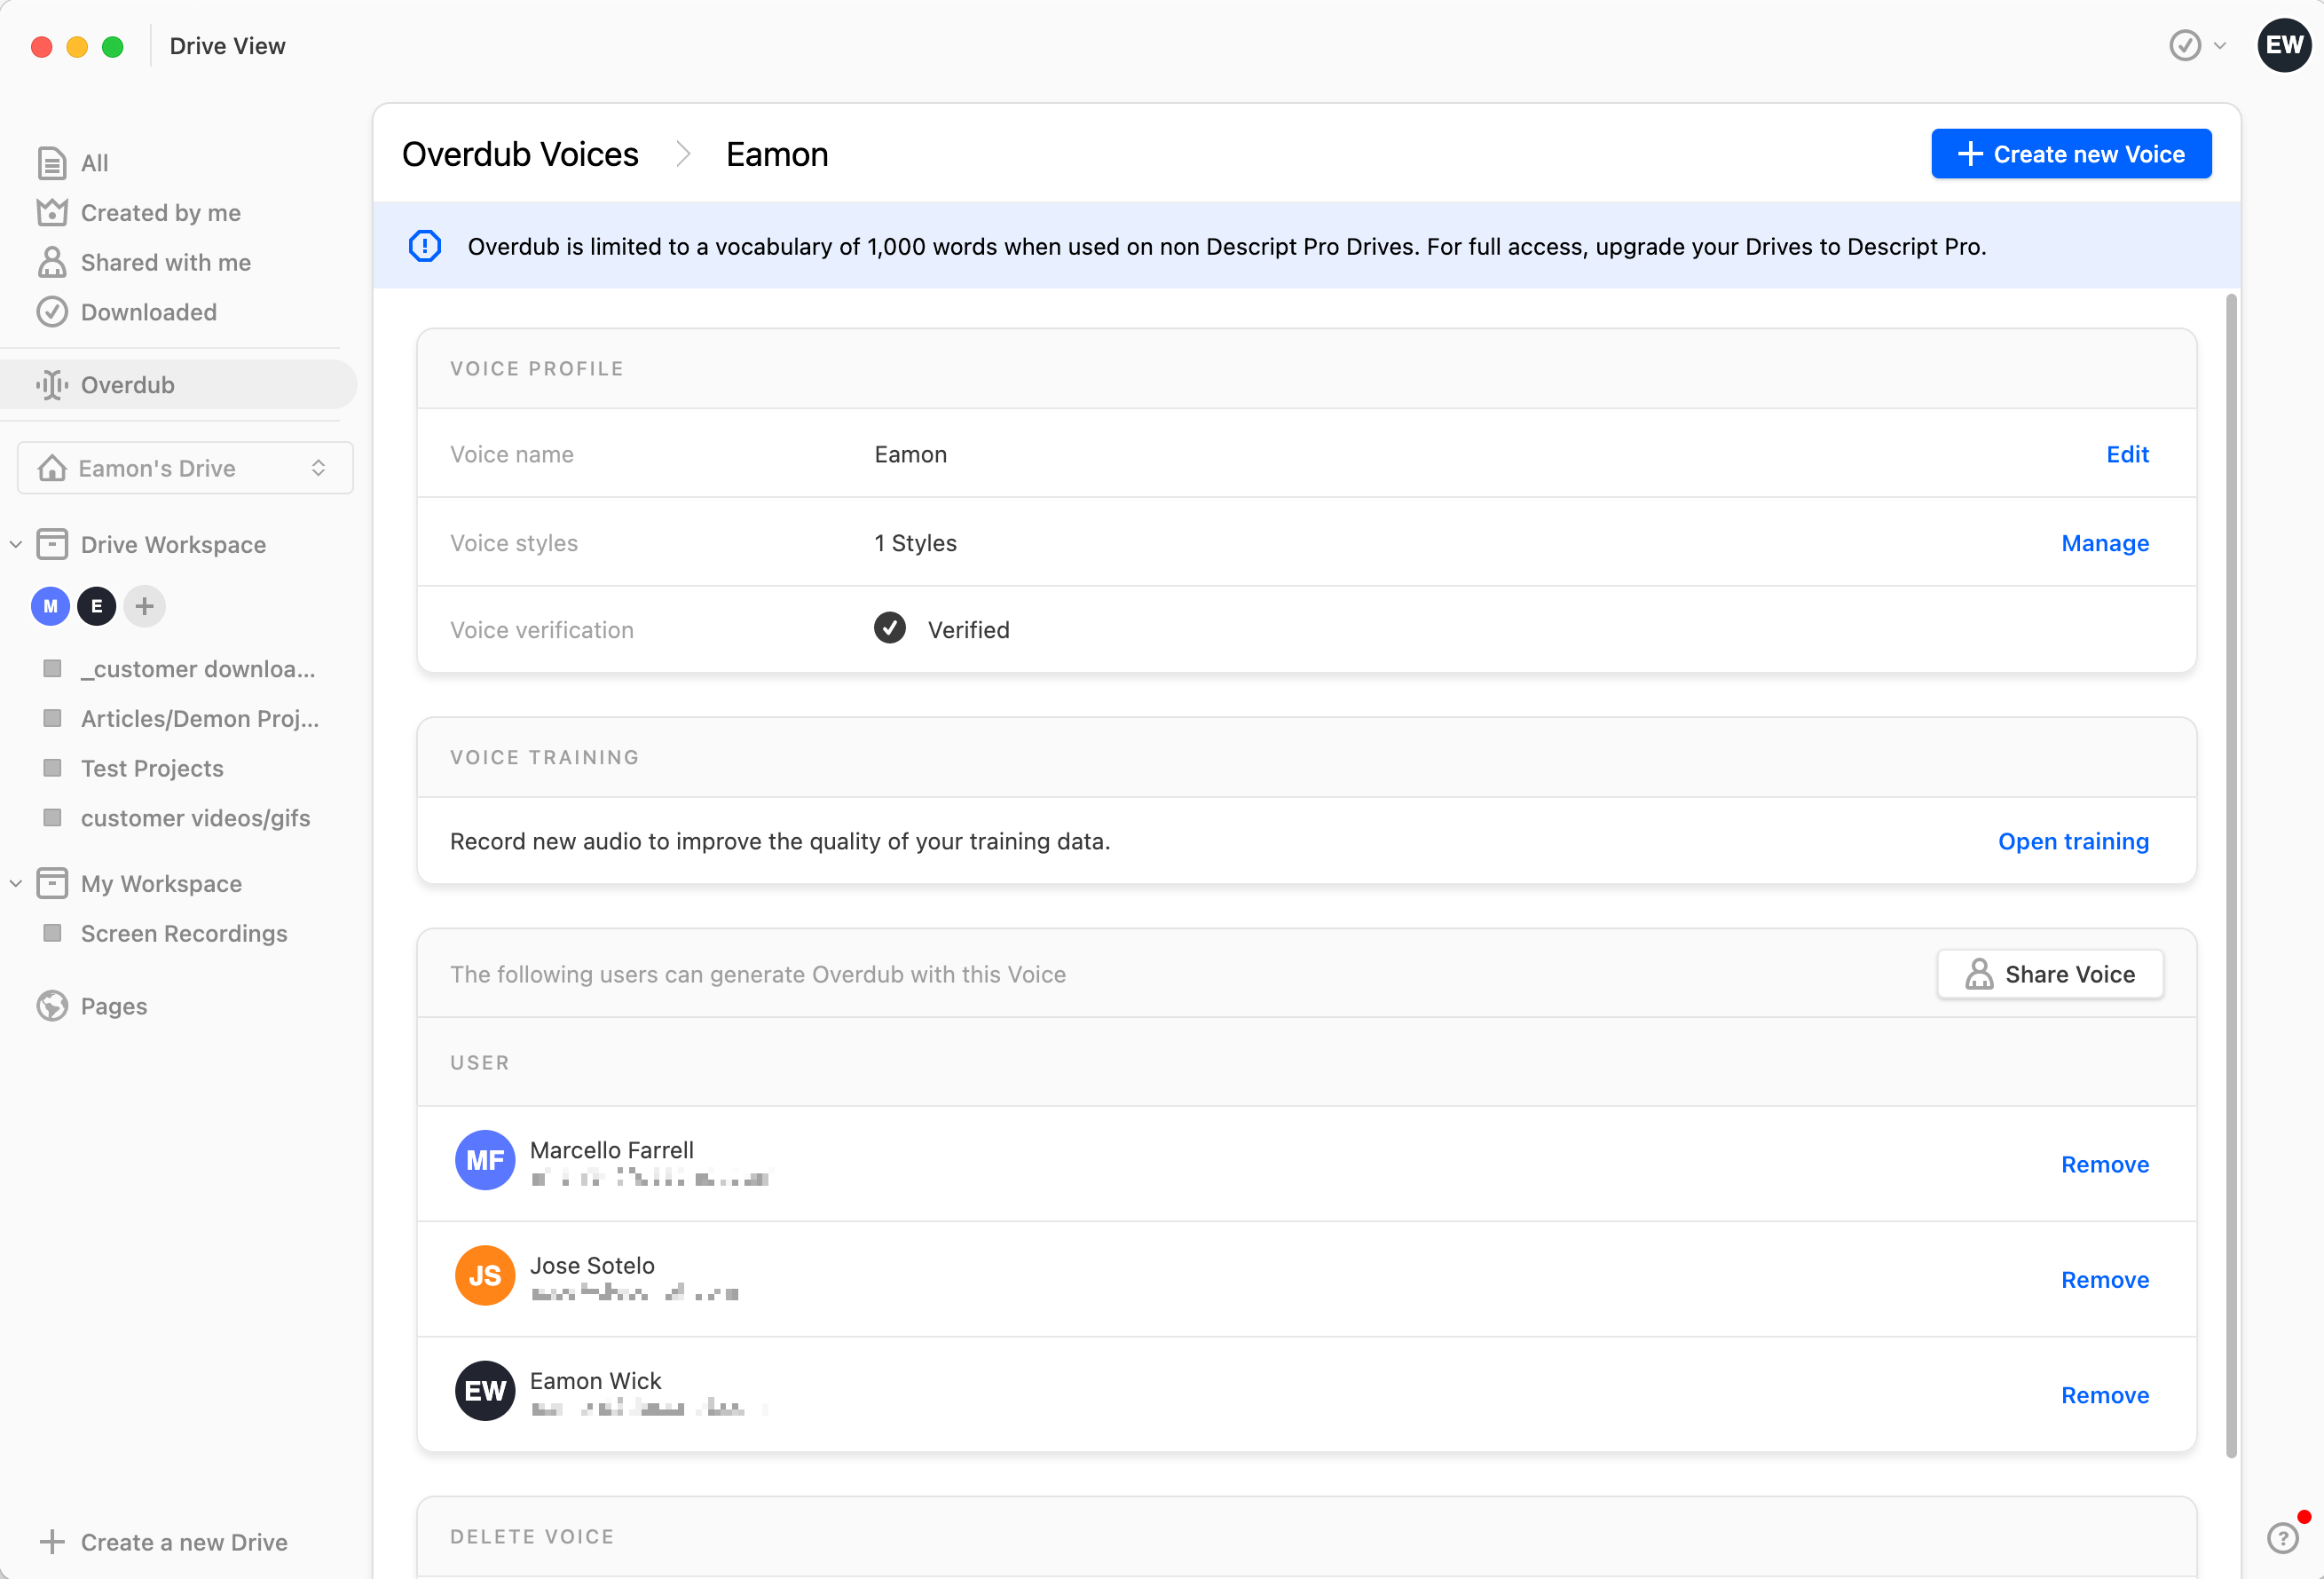Go to Downloaded
This screenshot has height=1579, width=2324.
(149, 312)
